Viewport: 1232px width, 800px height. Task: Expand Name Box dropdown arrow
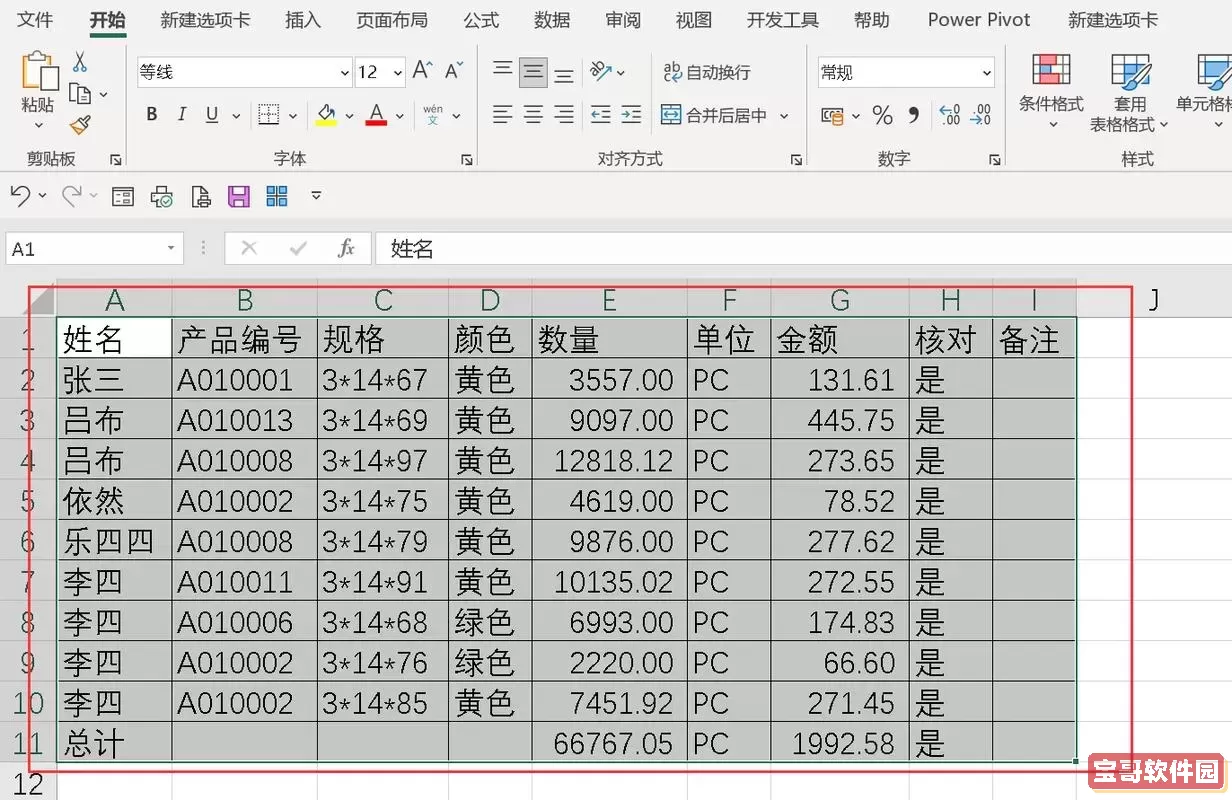pyautogui.click(x=171, y=248)
